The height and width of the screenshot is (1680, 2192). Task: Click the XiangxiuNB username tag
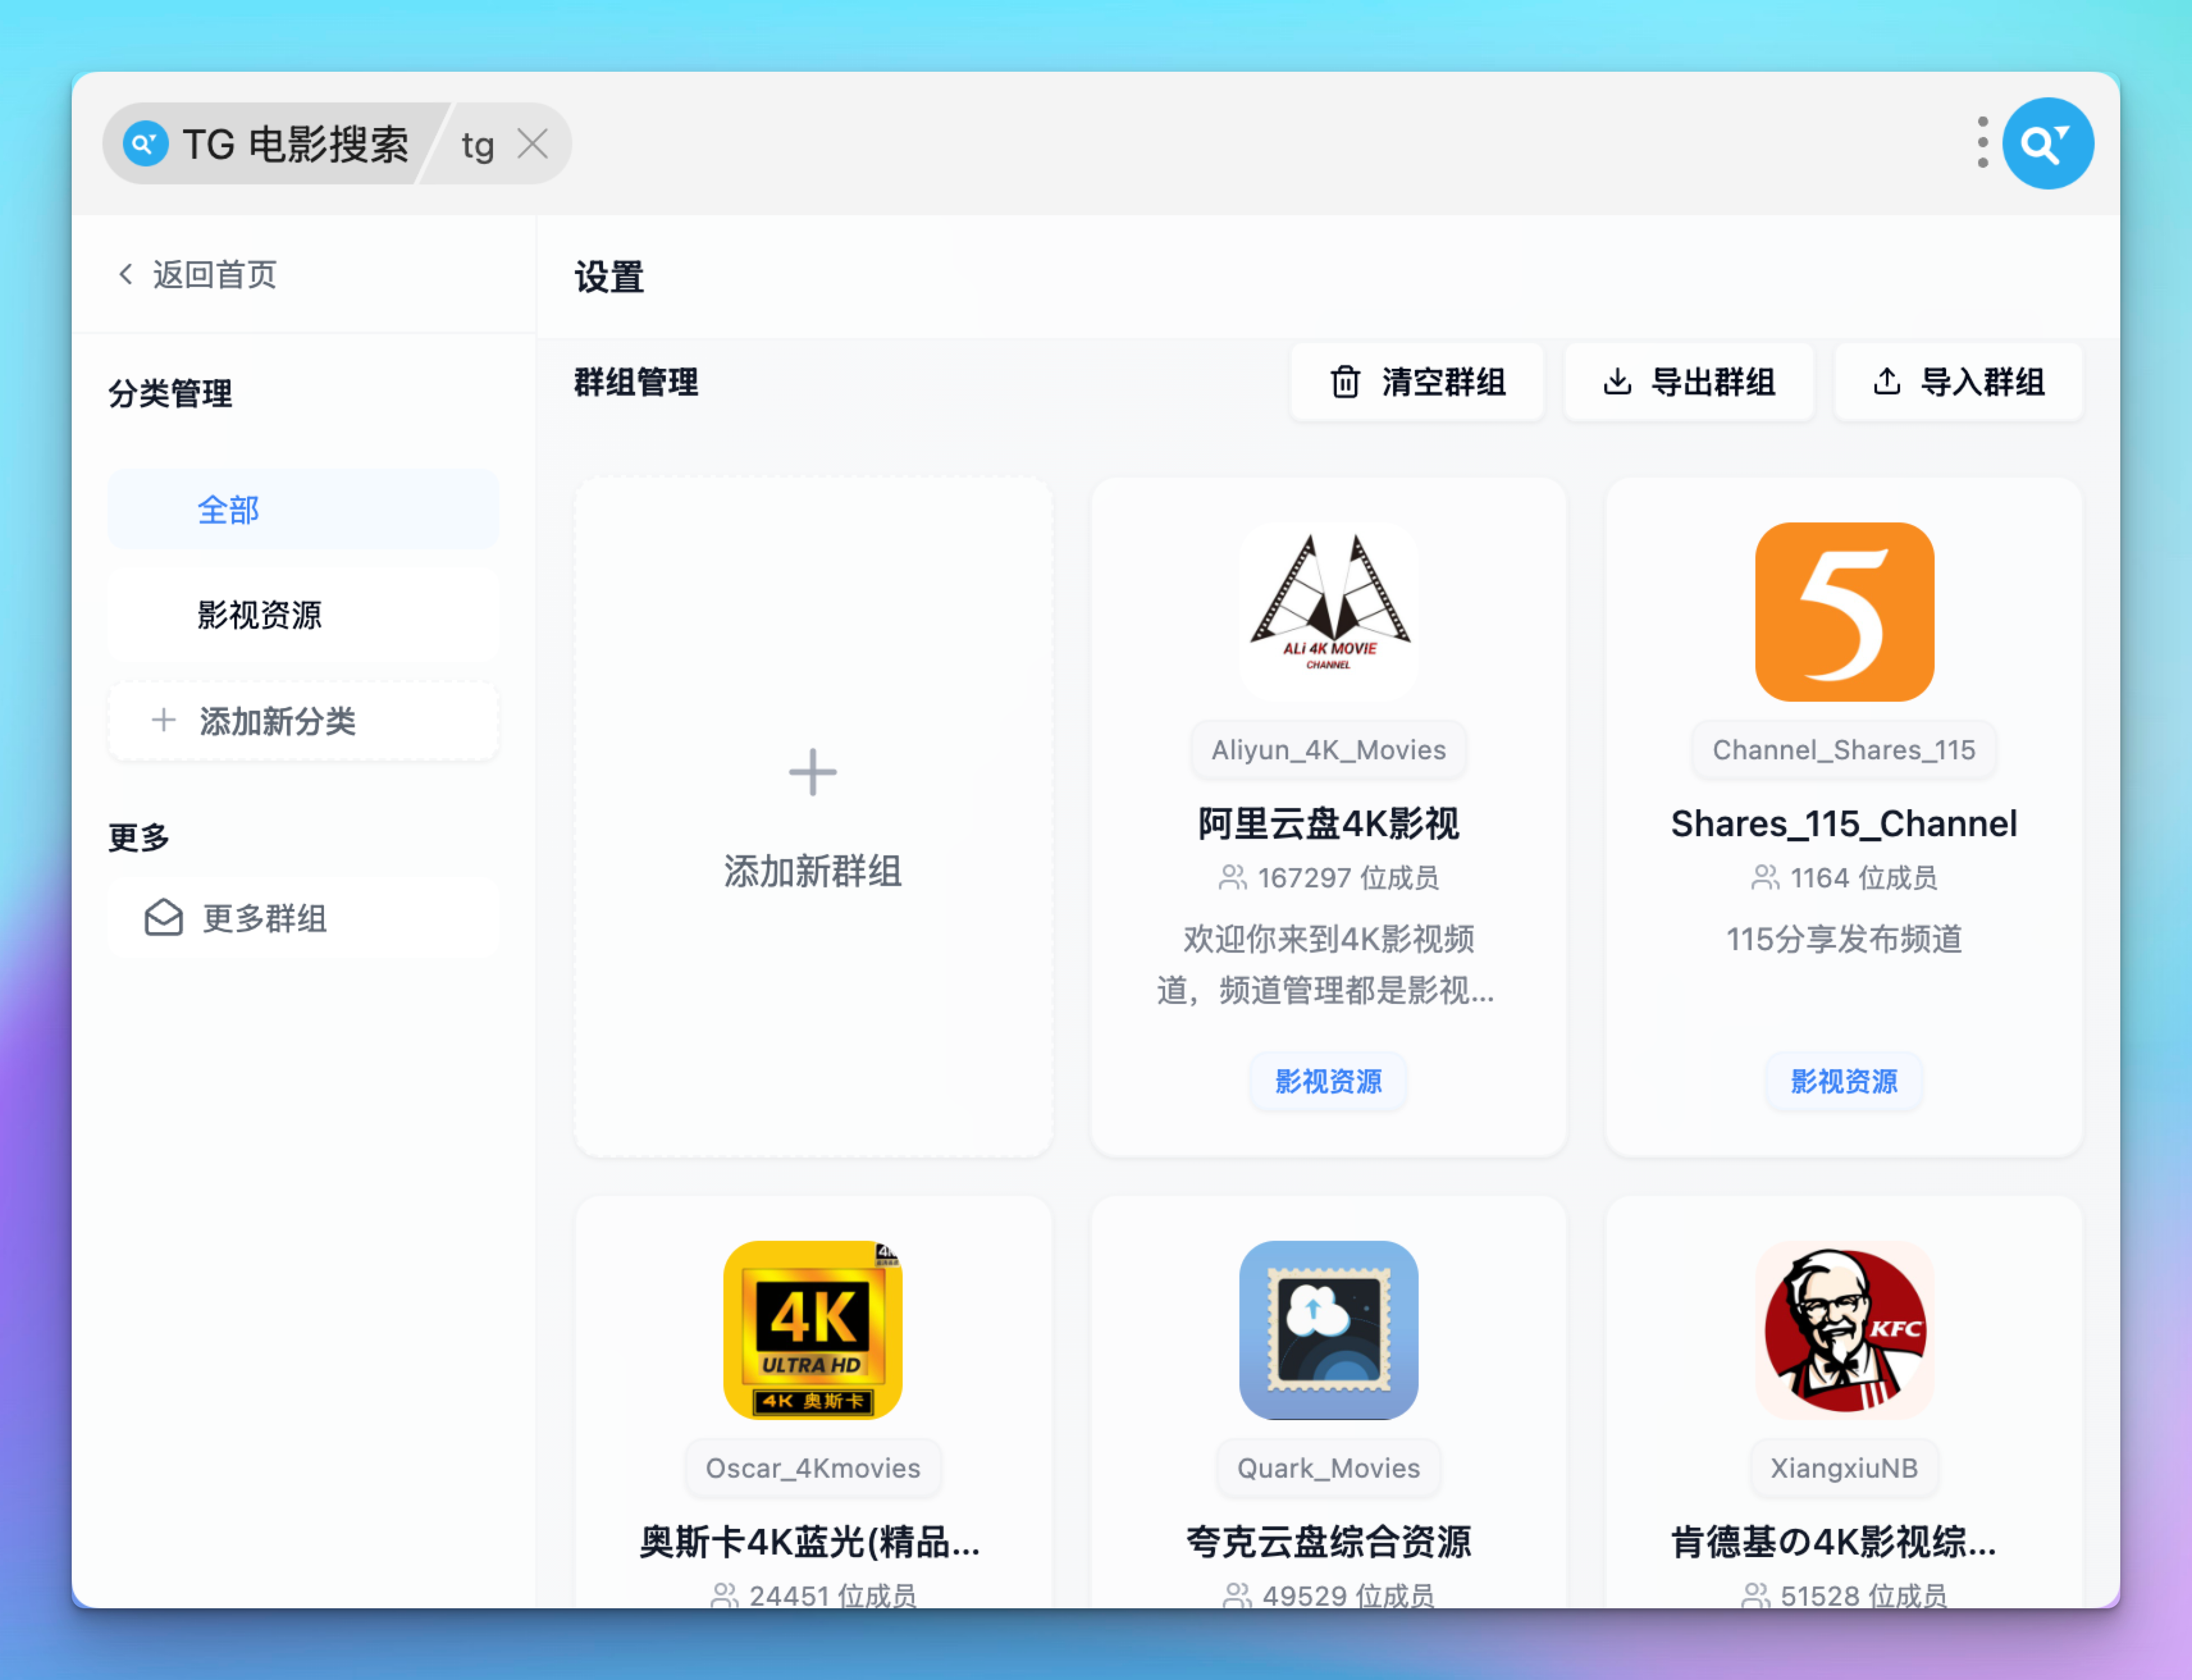coord(1844,1468)
